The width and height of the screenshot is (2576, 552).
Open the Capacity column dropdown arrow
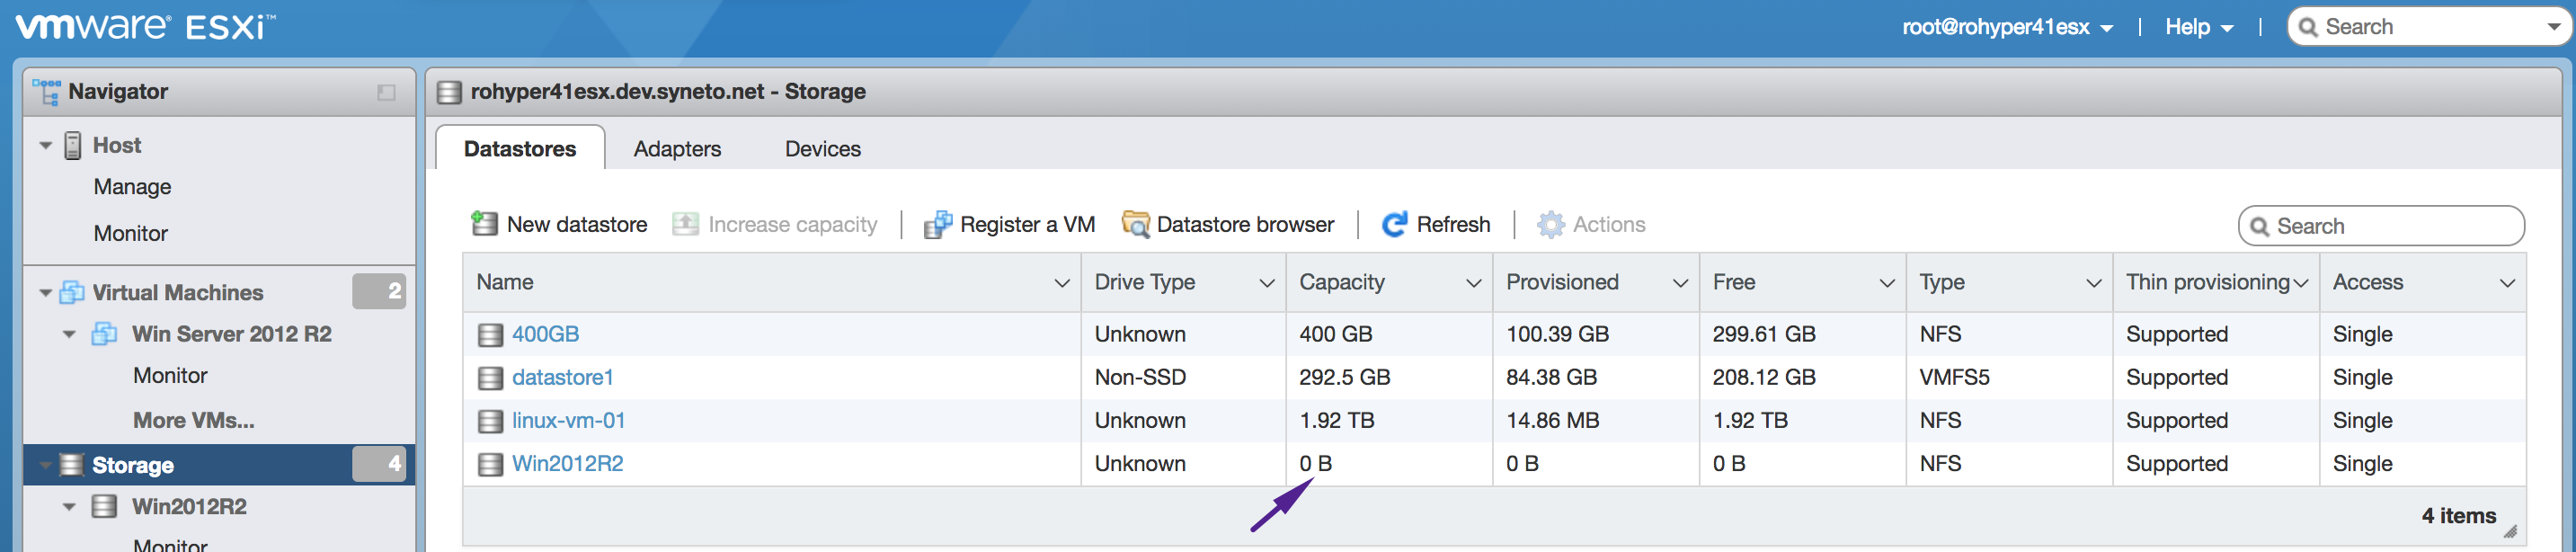[1473, 283]
